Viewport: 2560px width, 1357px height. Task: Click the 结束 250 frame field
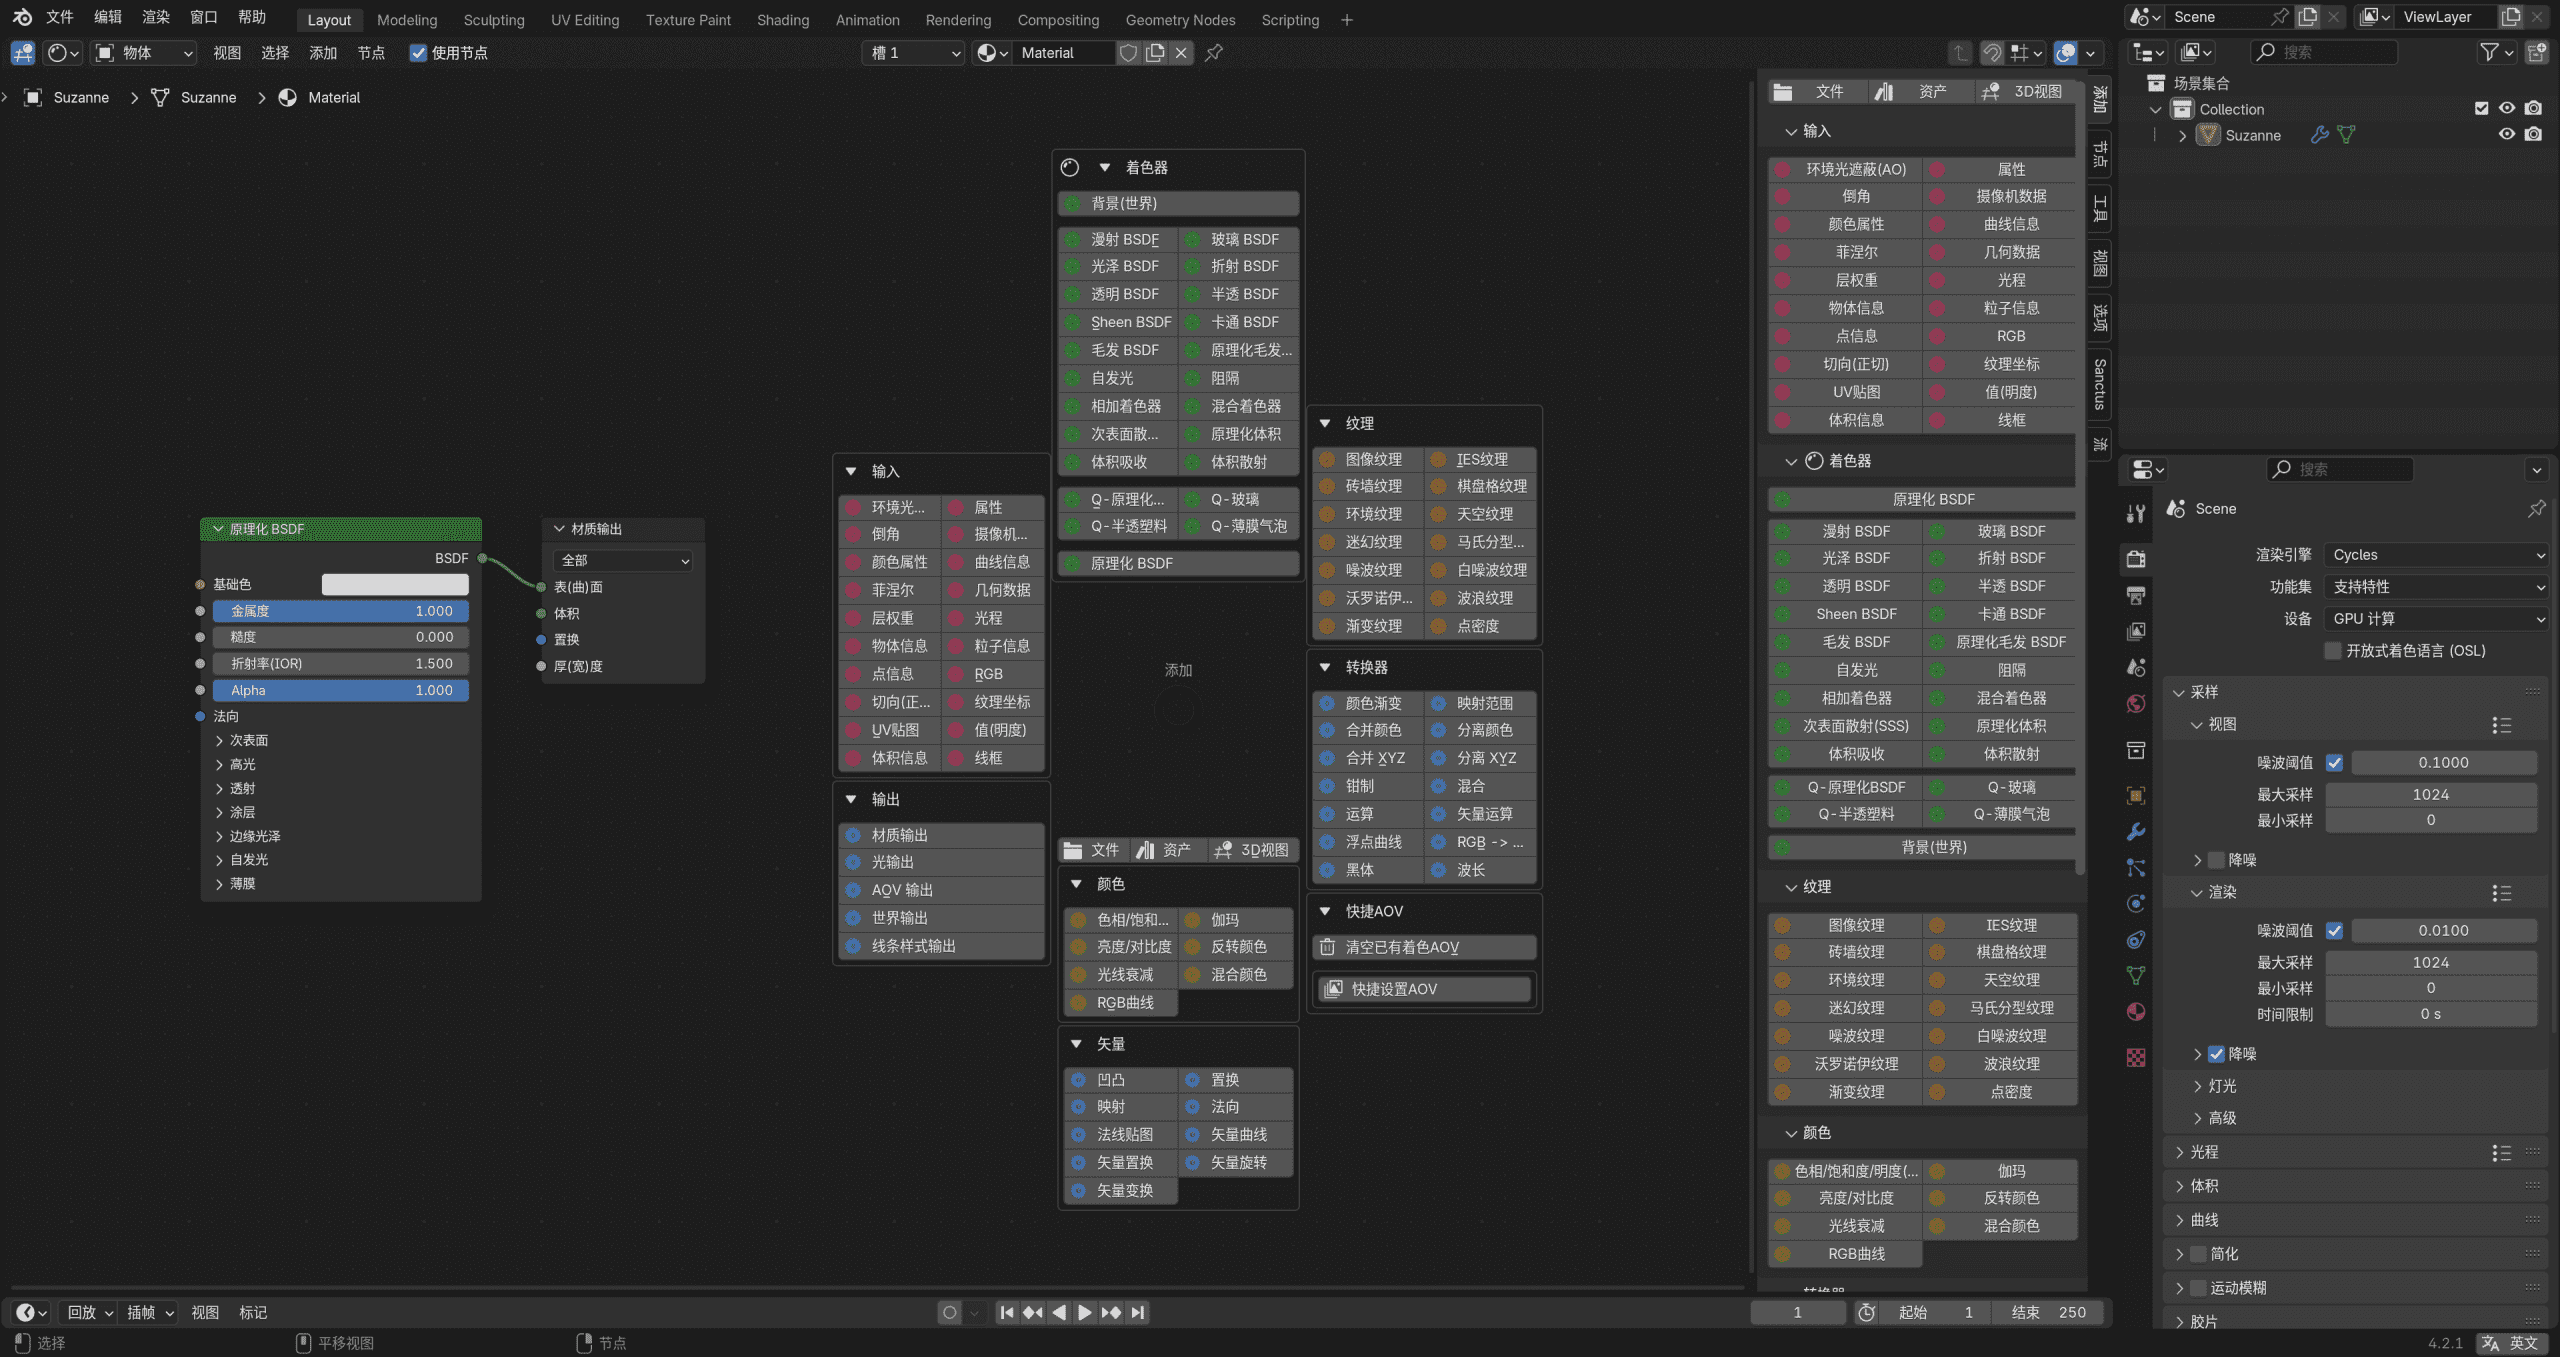coord(2047,1313)
